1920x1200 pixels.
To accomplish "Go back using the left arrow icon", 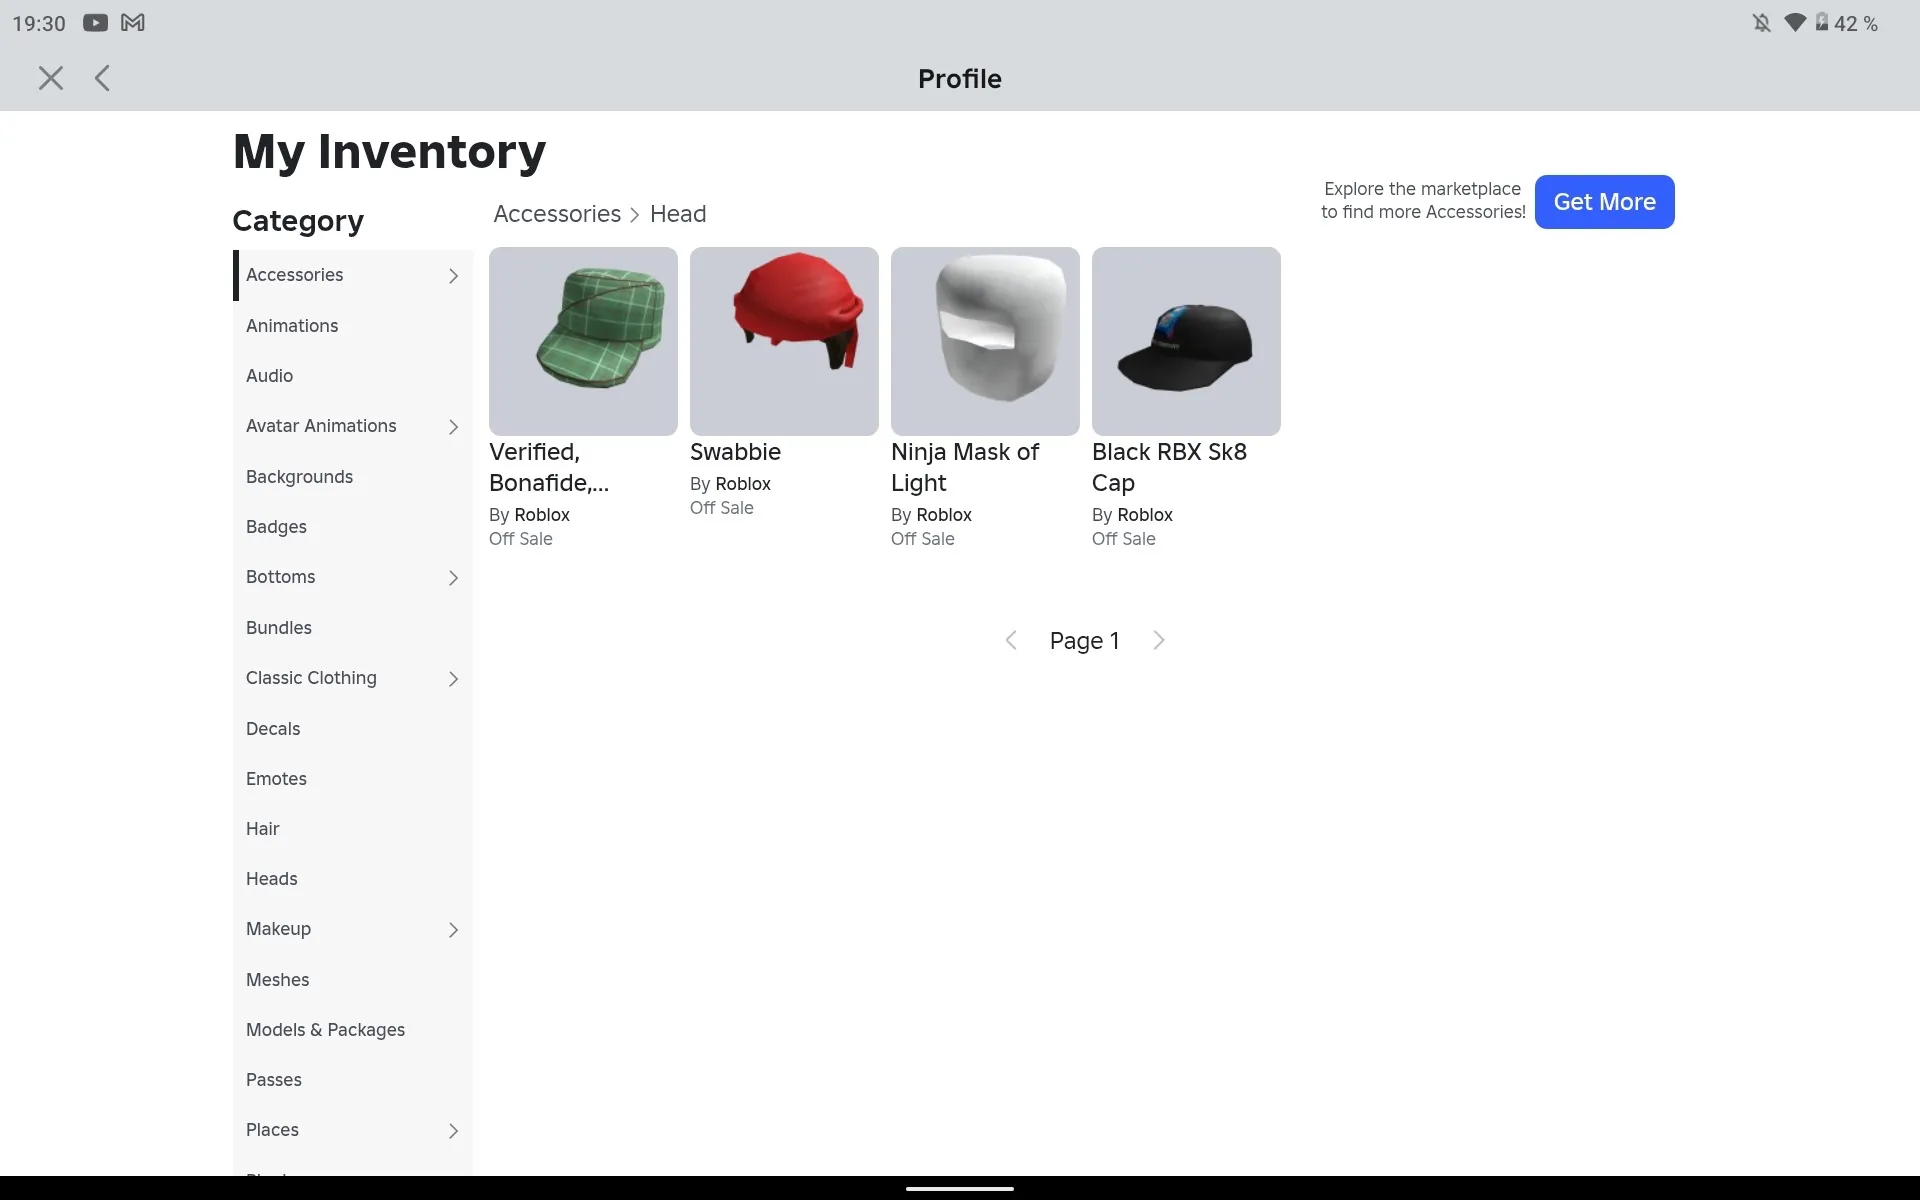I will (102, 78).
